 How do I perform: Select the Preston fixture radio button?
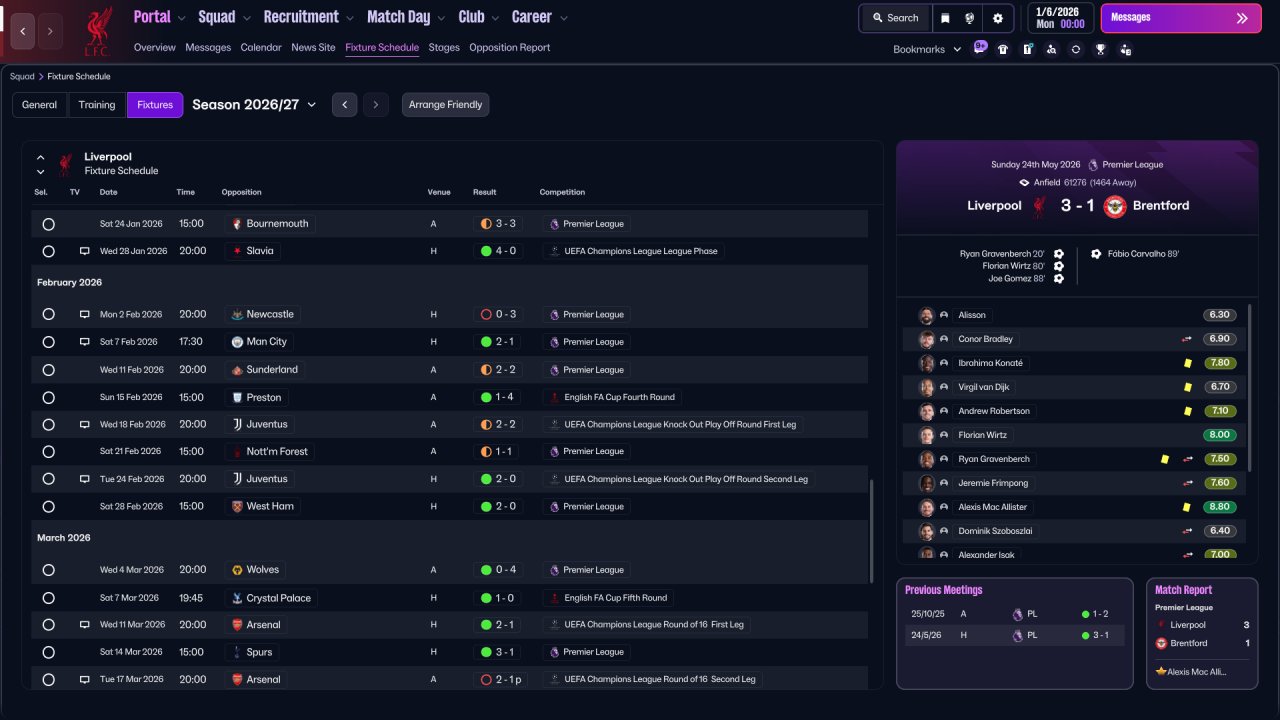48,397
